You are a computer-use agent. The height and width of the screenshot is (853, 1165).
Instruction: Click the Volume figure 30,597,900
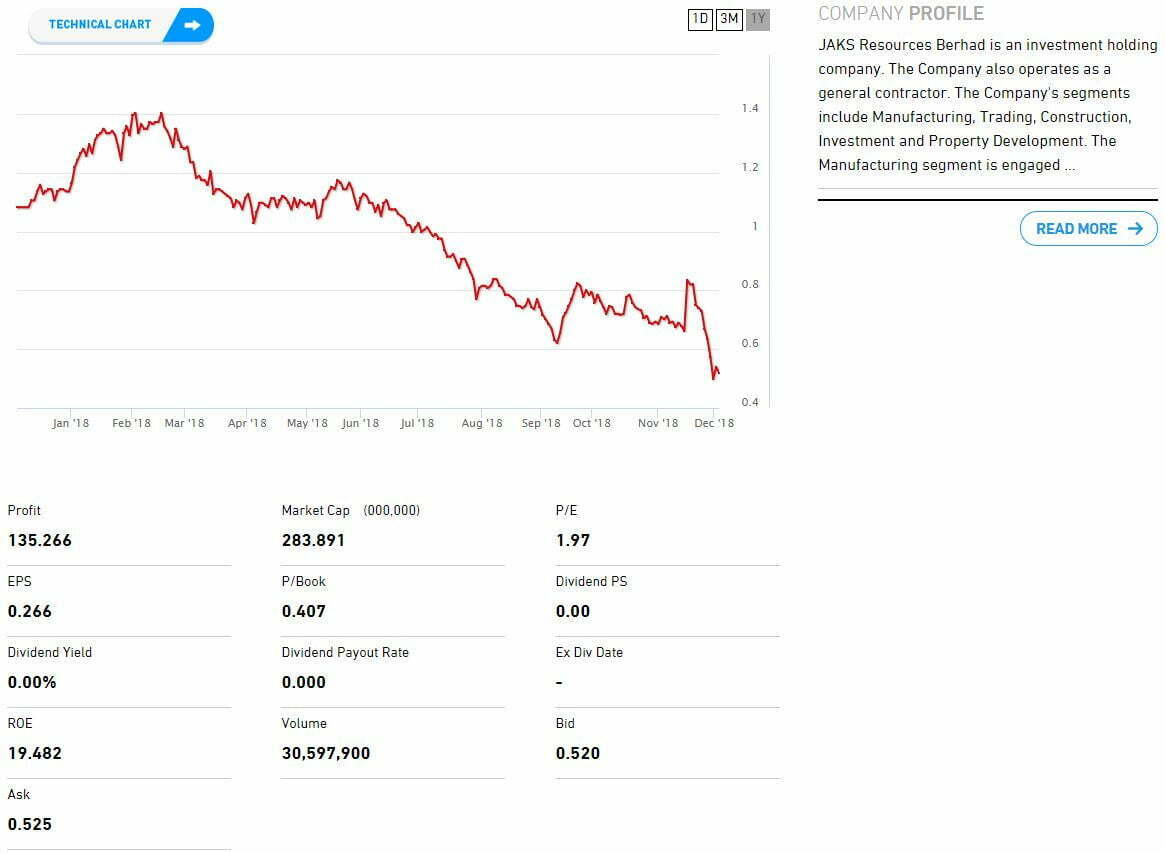[326, 753]
